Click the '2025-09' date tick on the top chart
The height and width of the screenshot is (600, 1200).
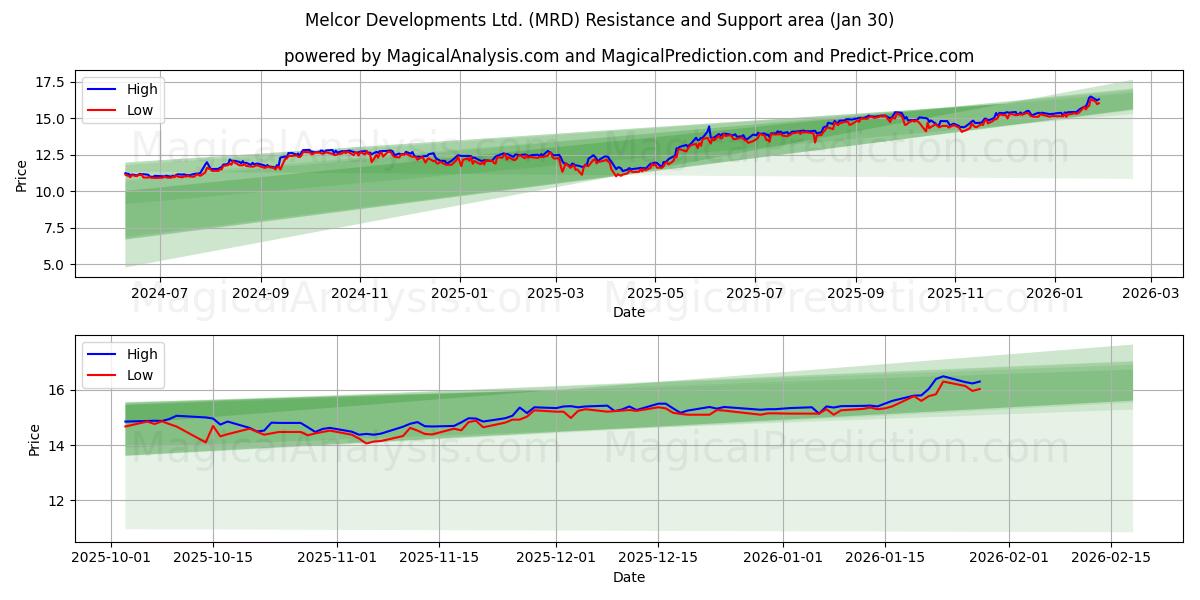[x=856, y=295]
